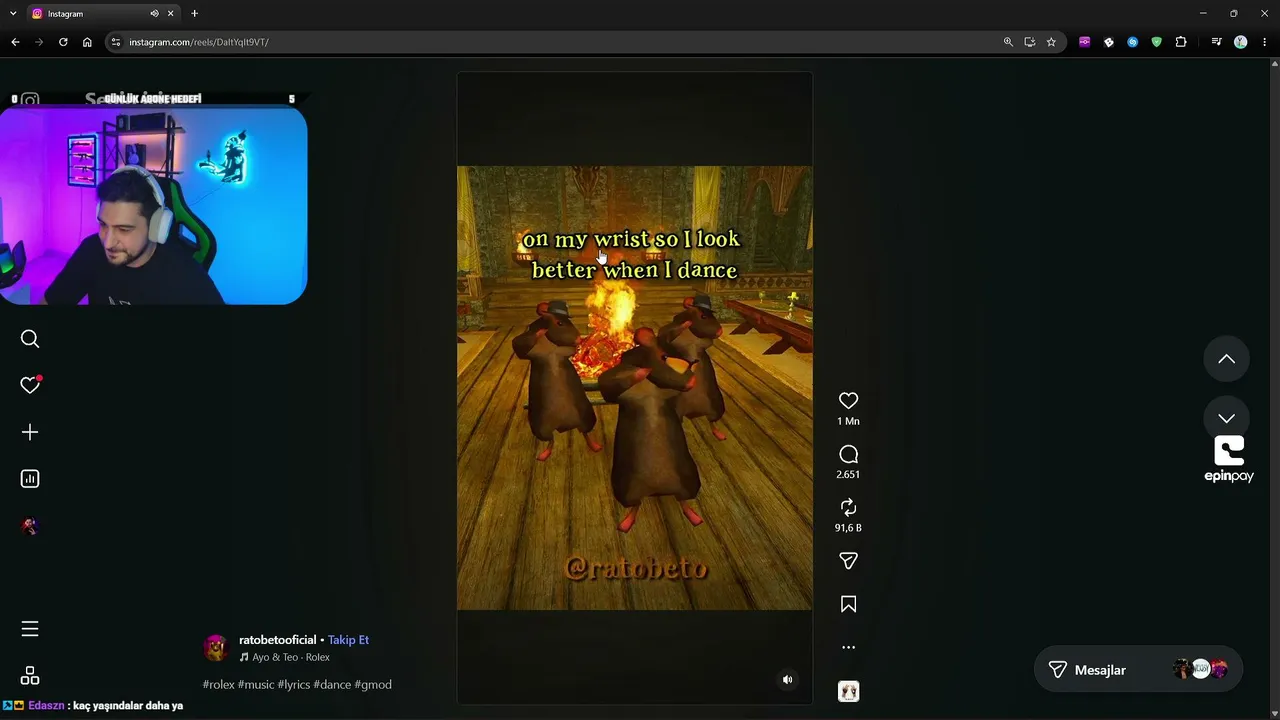This screenshot has height=720, width=1280.
Task: Open the #rolex hashtag
Action: click(218, 685)
